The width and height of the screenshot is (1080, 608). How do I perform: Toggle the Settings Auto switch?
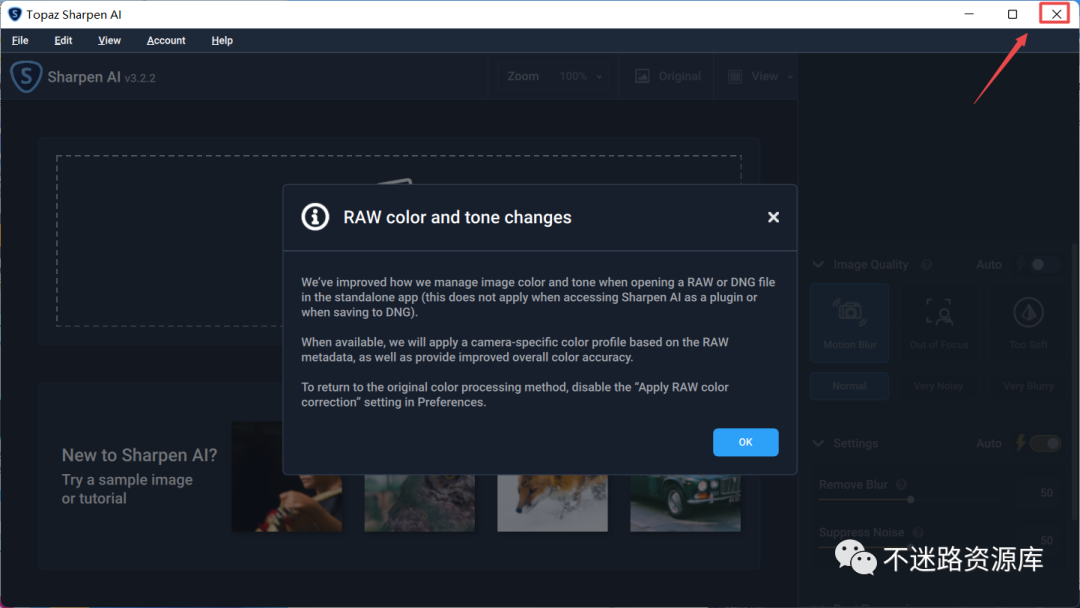click(1046, 443)
